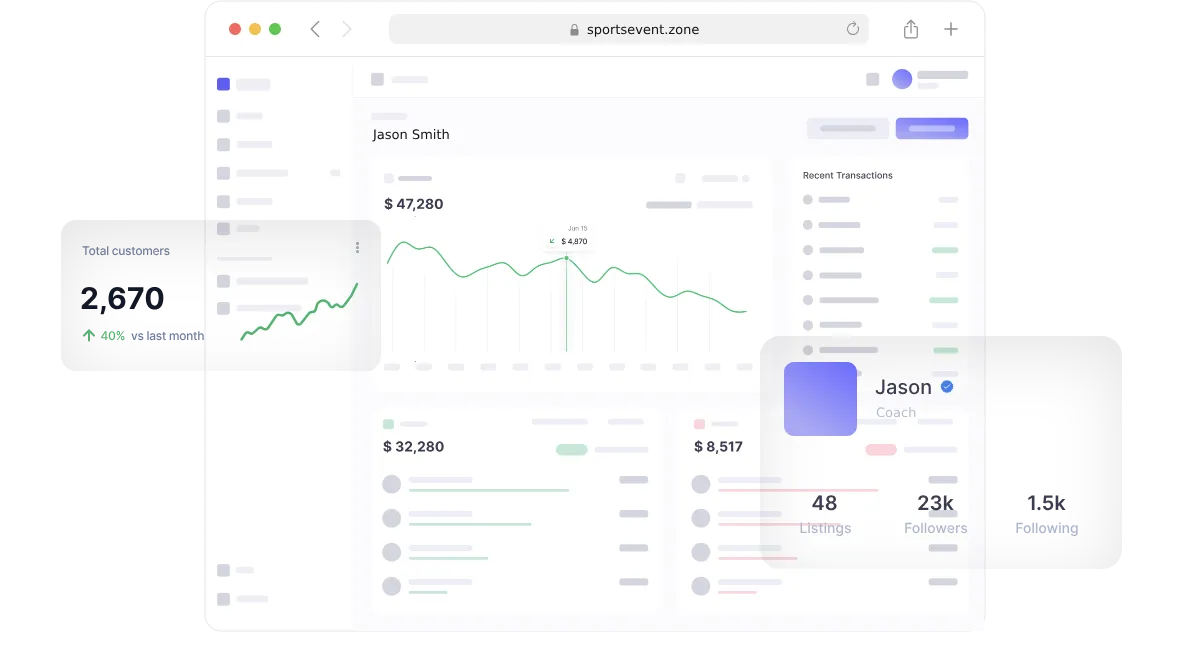This screenshot has width=1183, height=646.
Task: Open the three-dot menu on the customers card
Action: tap(357, 247)
